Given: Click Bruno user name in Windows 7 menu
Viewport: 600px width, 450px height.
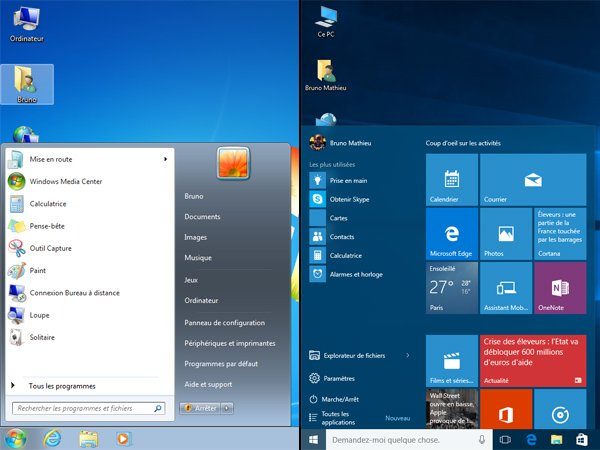Looking at the screenshot, I should pyautogui.click(x=194, y=196).
